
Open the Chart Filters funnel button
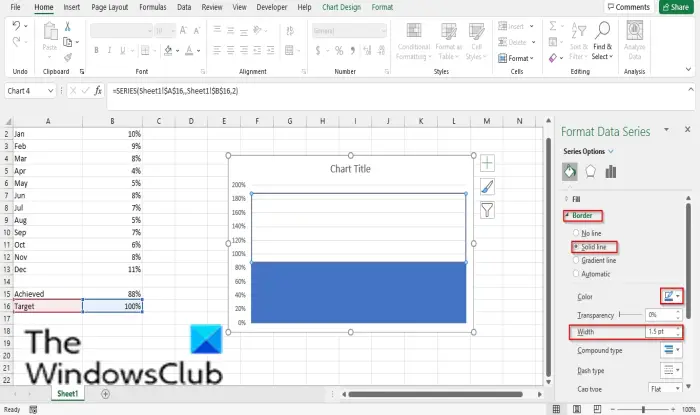487,210
